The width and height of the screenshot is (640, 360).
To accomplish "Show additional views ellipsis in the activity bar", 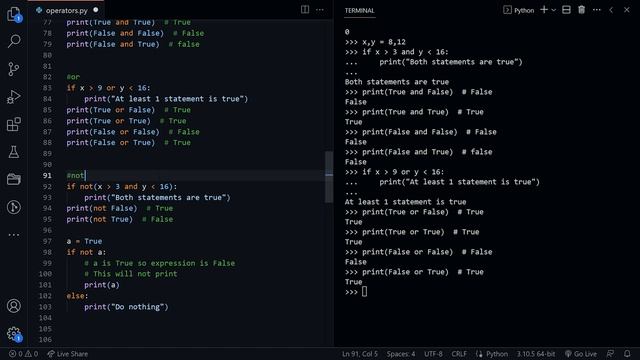I will pyautogui.click(x=14, y=235).
